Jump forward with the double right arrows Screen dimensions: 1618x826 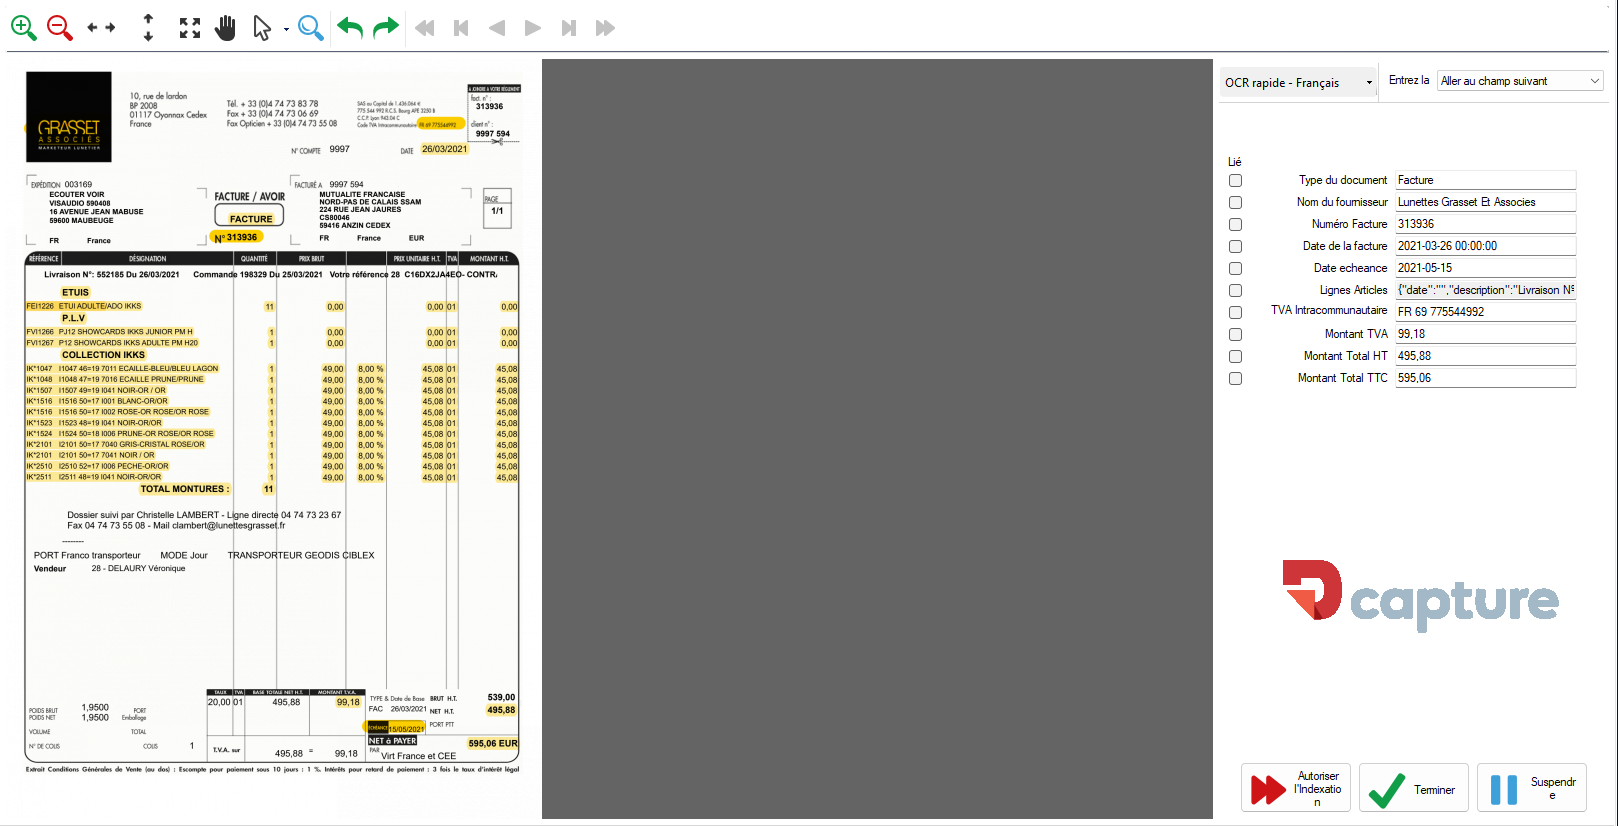point(605,28)
